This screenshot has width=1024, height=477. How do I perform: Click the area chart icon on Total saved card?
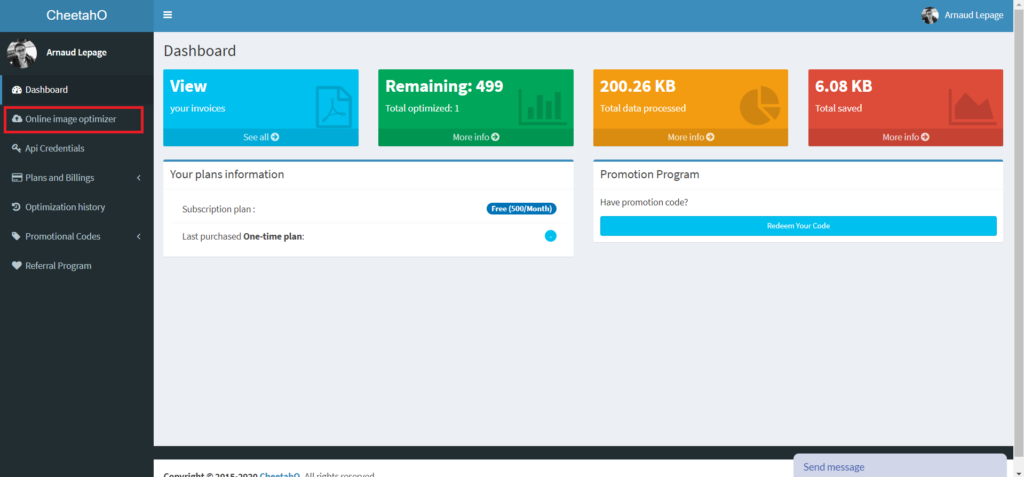tap(972, 107)
